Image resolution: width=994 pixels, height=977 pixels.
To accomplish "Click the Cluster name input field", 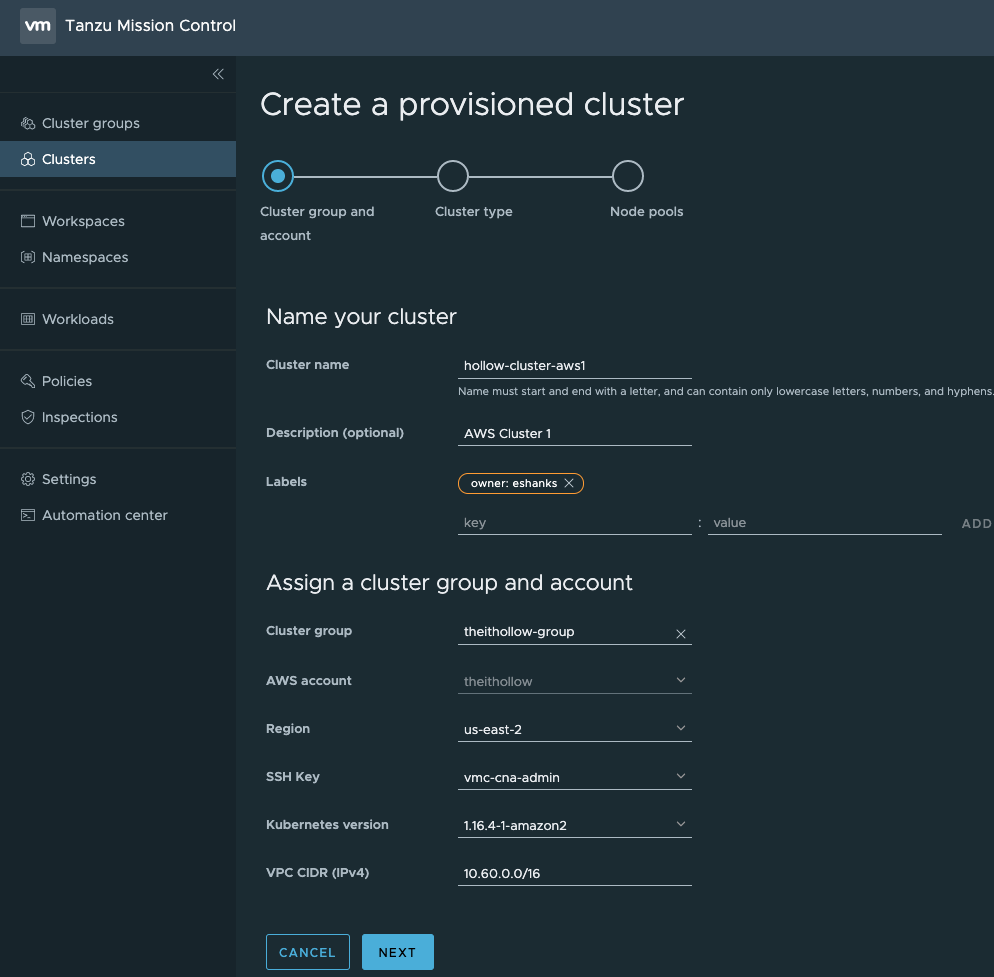I will (574, 366).
